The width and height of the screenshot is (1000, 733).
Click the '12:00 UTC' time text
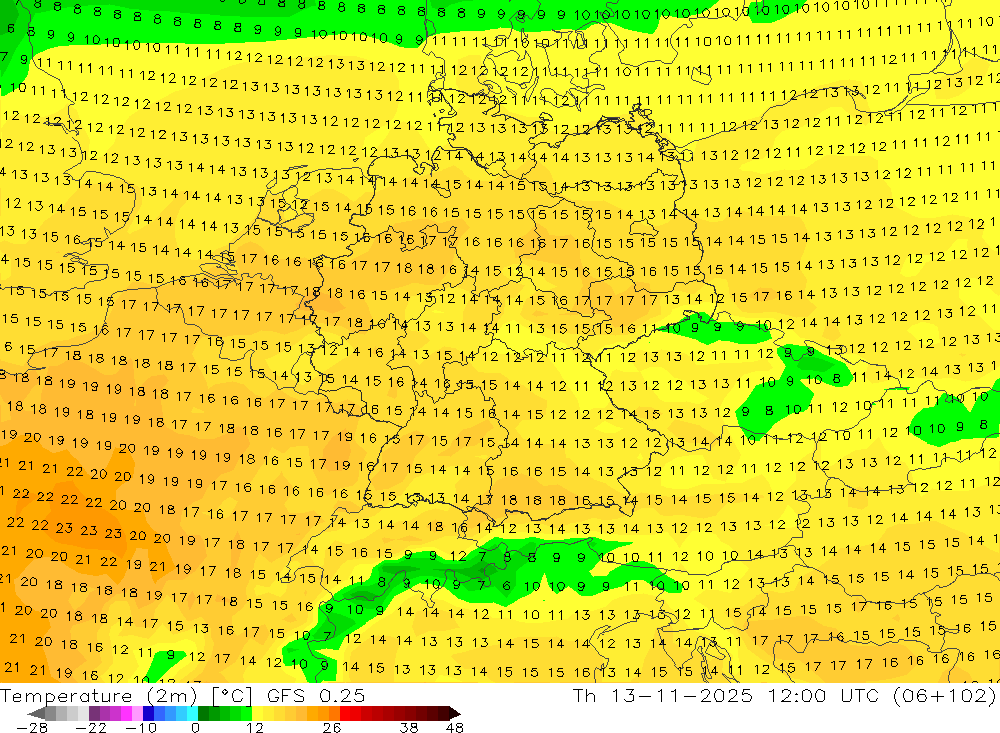[823, 696]
